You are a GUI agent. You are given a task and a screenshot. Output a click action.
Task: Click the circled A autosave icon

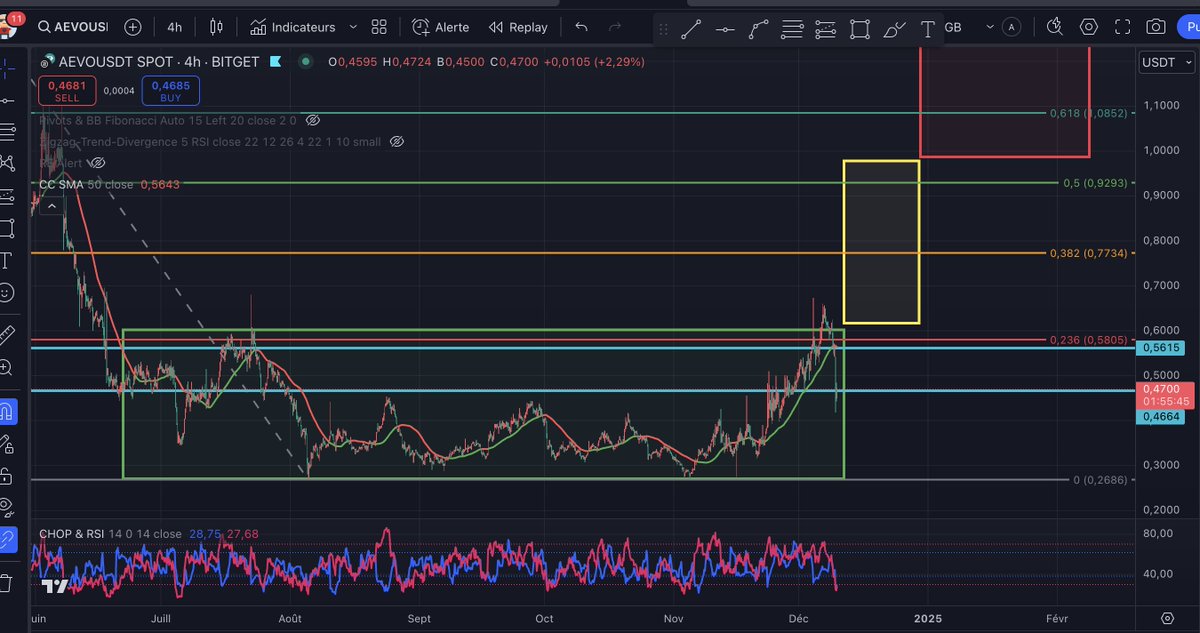tap(1013, 27)
